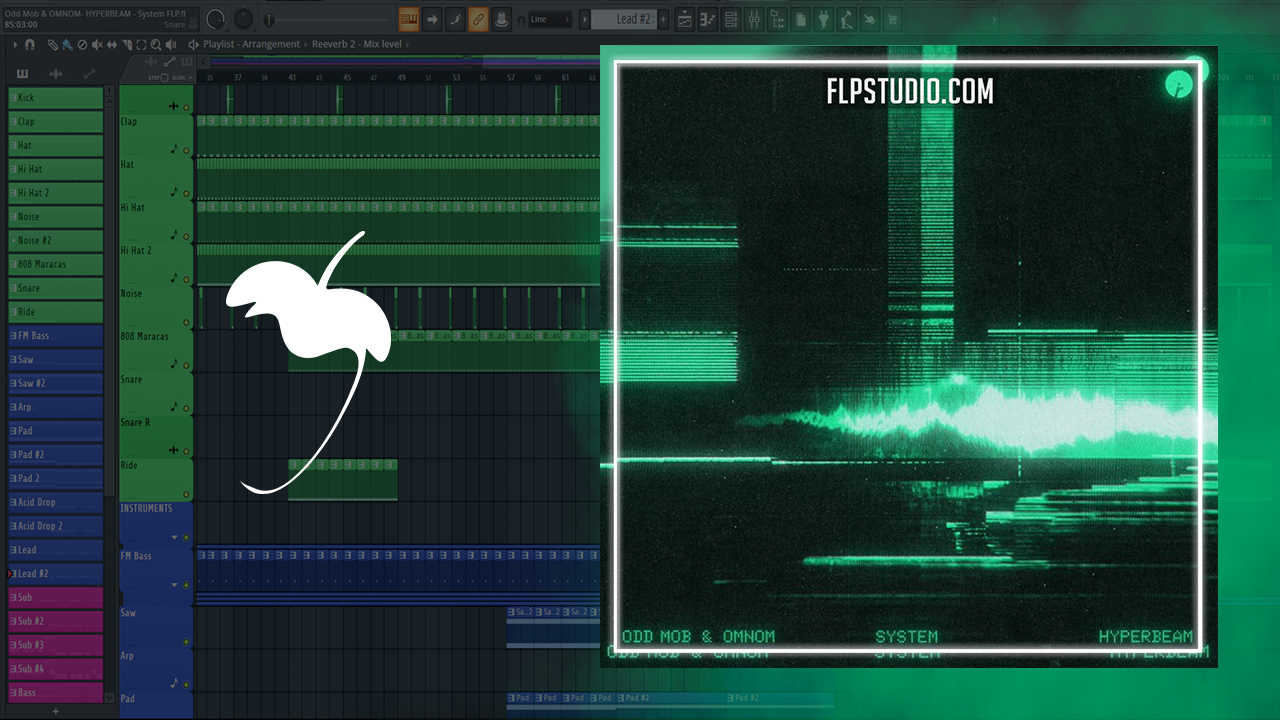Image resolution: width=1280 pixels, height=720 pixels.
Task: Switch to the audio waveform picker tab
Action: pos(56,74)
